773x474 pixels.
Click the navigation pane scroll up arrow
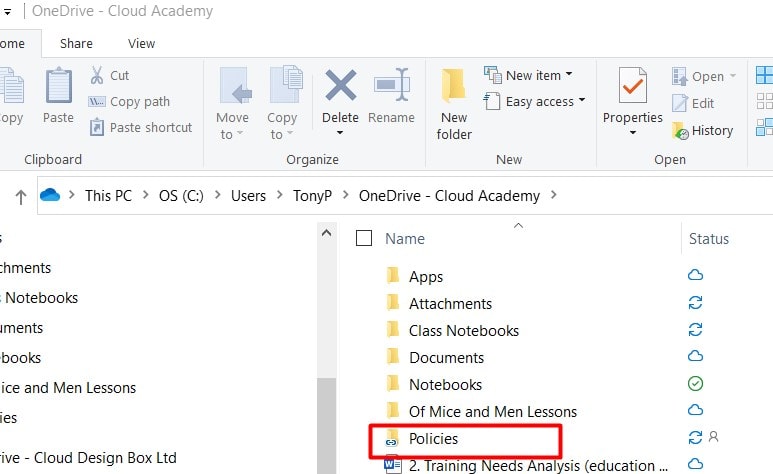[x=326, y=233]
